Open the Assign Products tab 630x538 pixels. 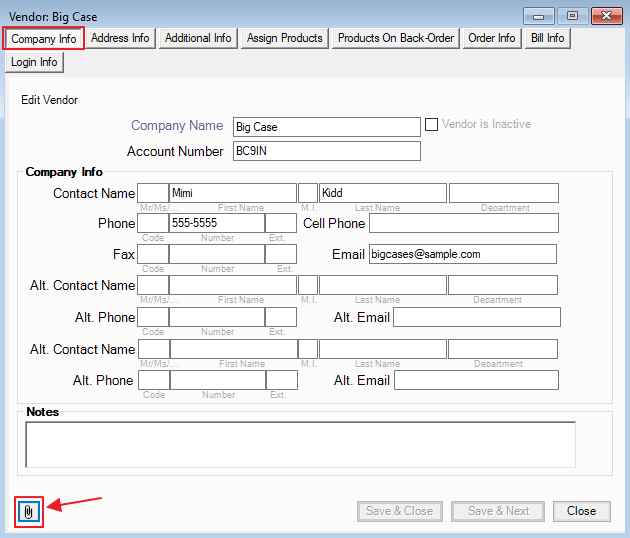point(285,38)
